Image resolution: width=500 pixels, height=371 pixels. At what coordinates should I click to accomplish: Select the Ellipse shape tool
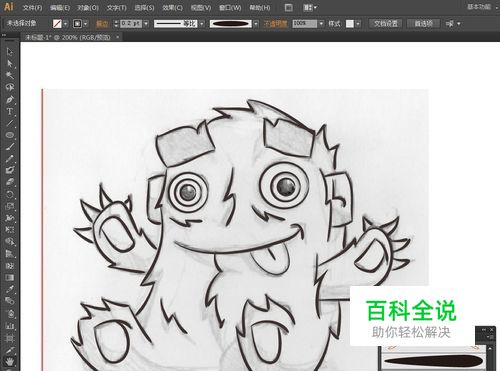pos(10,135)
